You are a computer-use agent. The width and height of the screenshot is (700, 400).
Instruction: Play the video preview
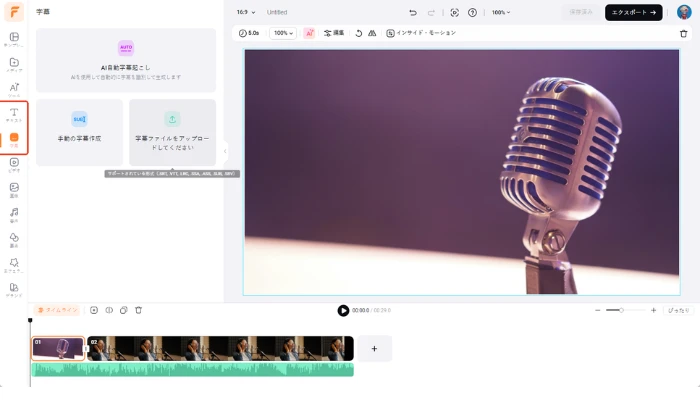pyautogui.click(x=343, y=310)
